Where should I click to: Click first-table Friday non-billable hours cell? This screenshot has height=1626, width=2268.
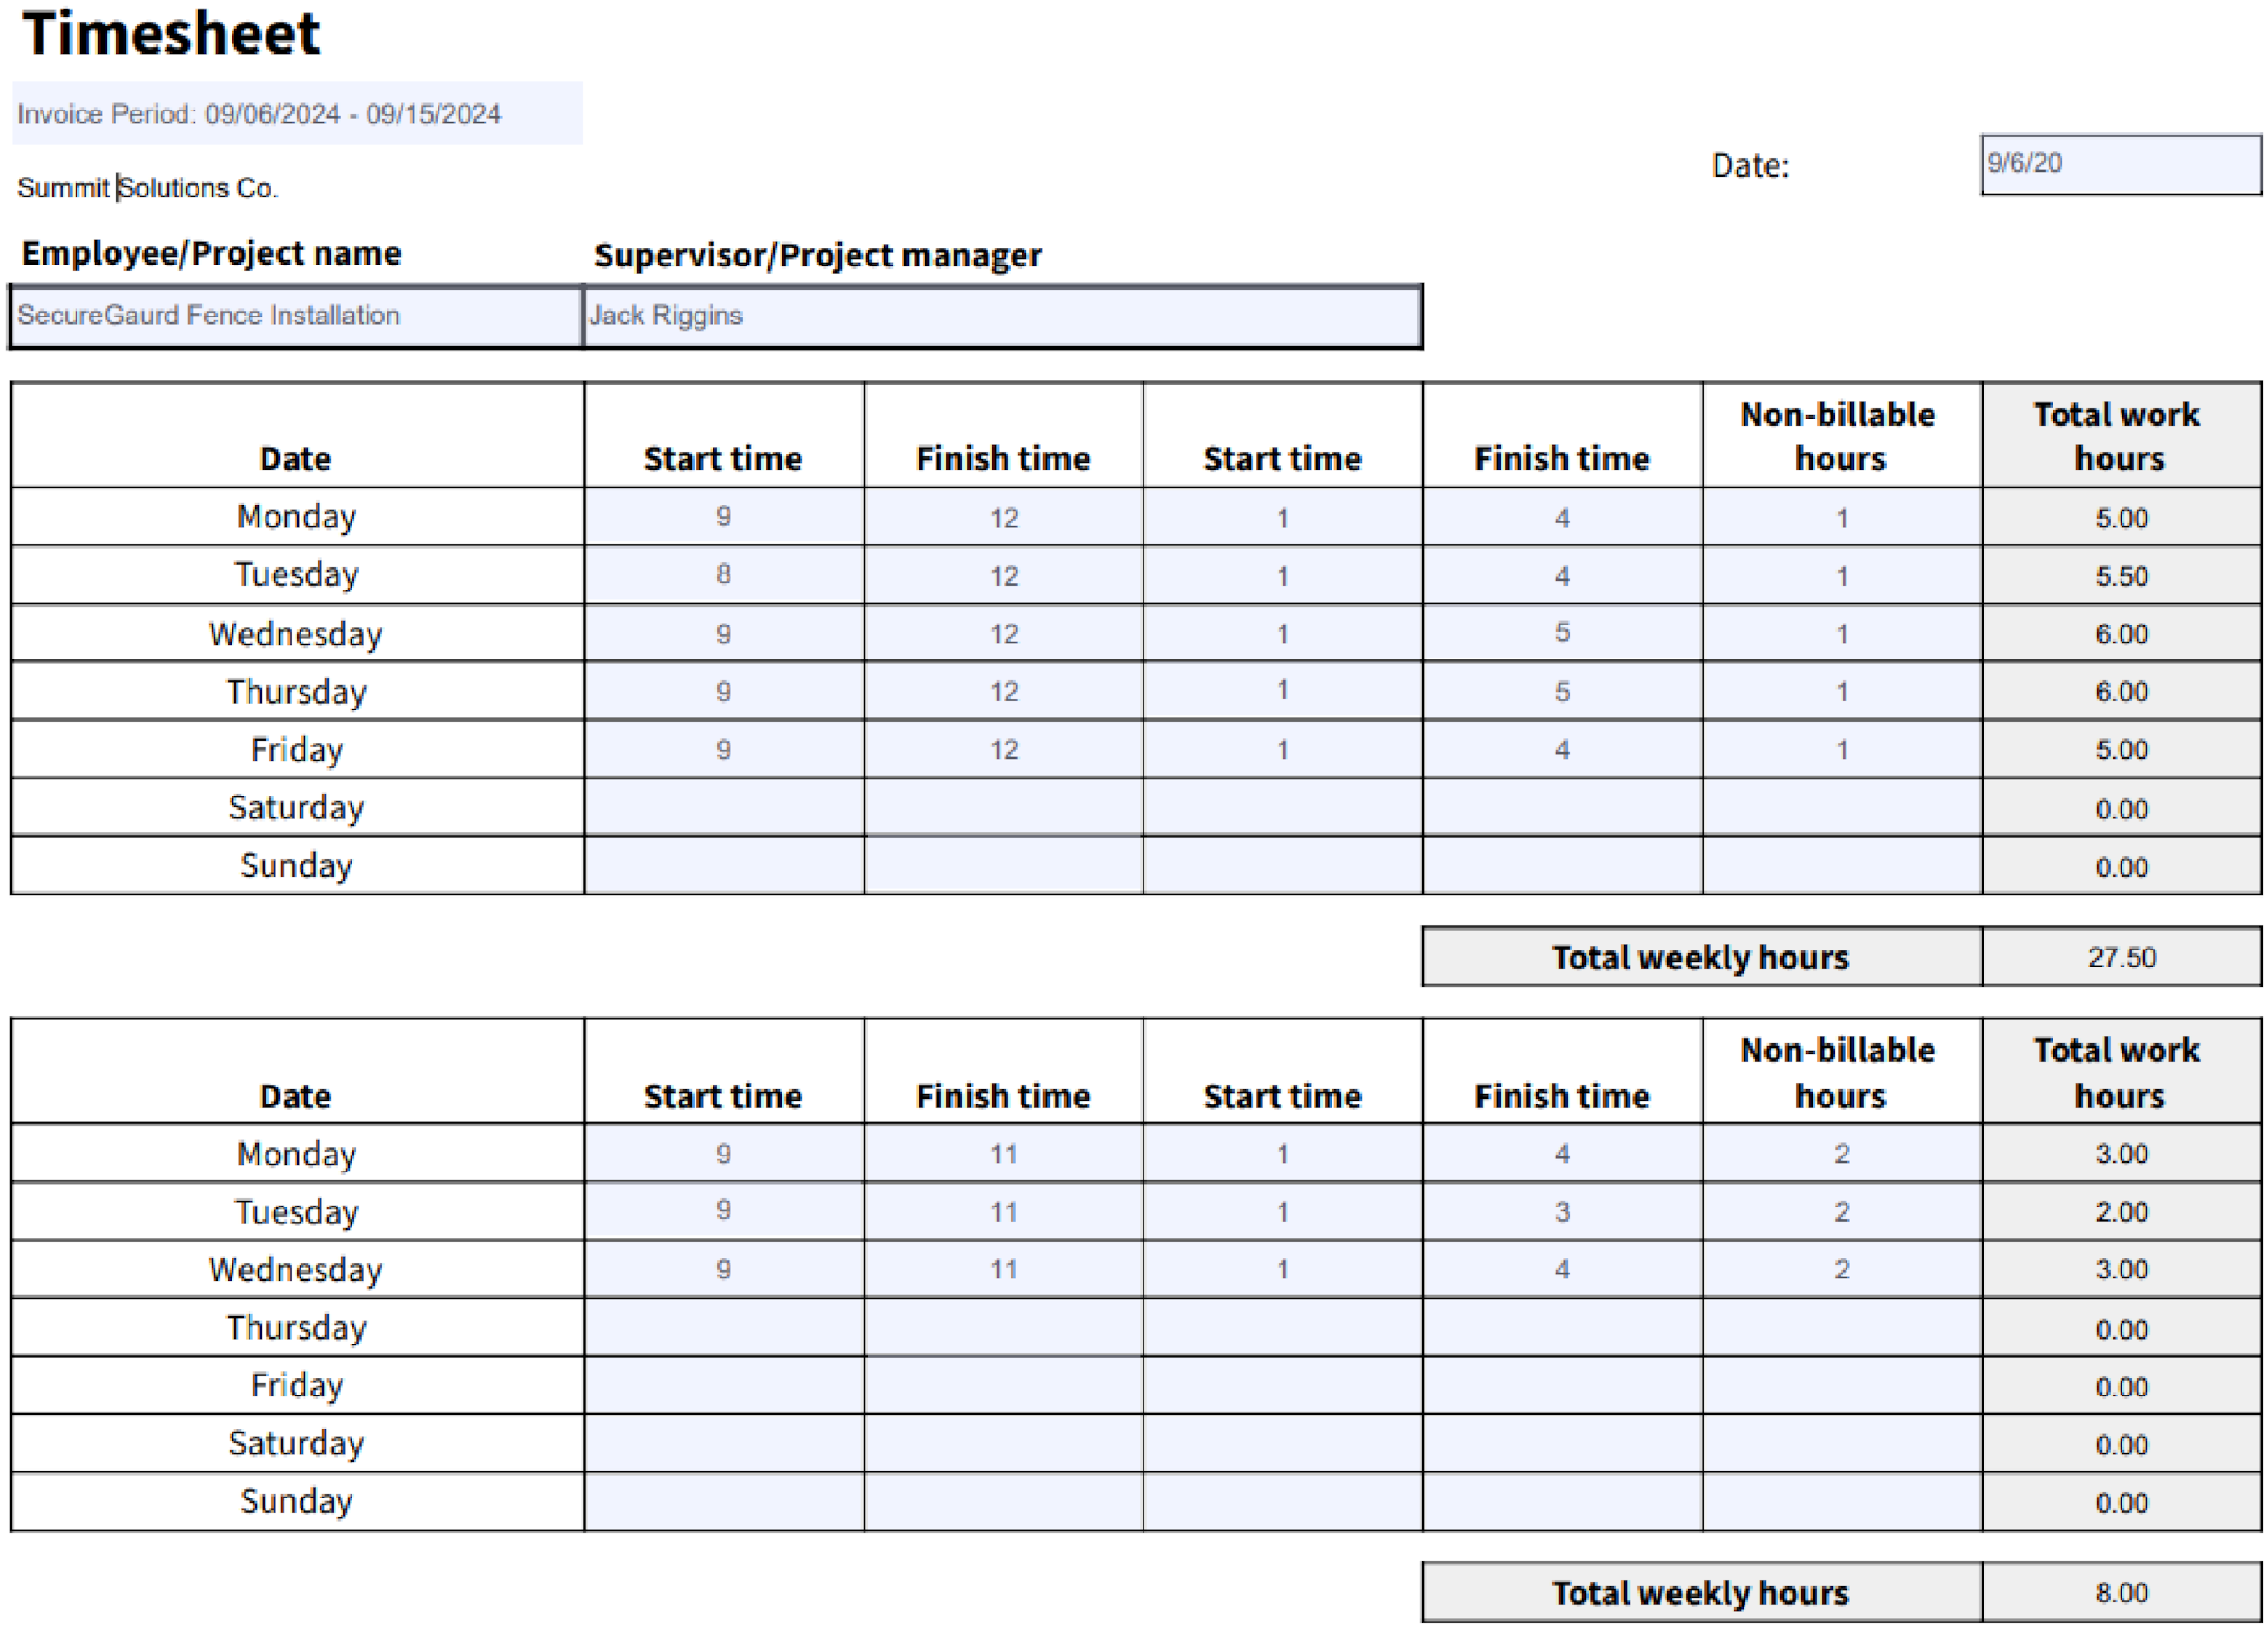[1841, 749]
